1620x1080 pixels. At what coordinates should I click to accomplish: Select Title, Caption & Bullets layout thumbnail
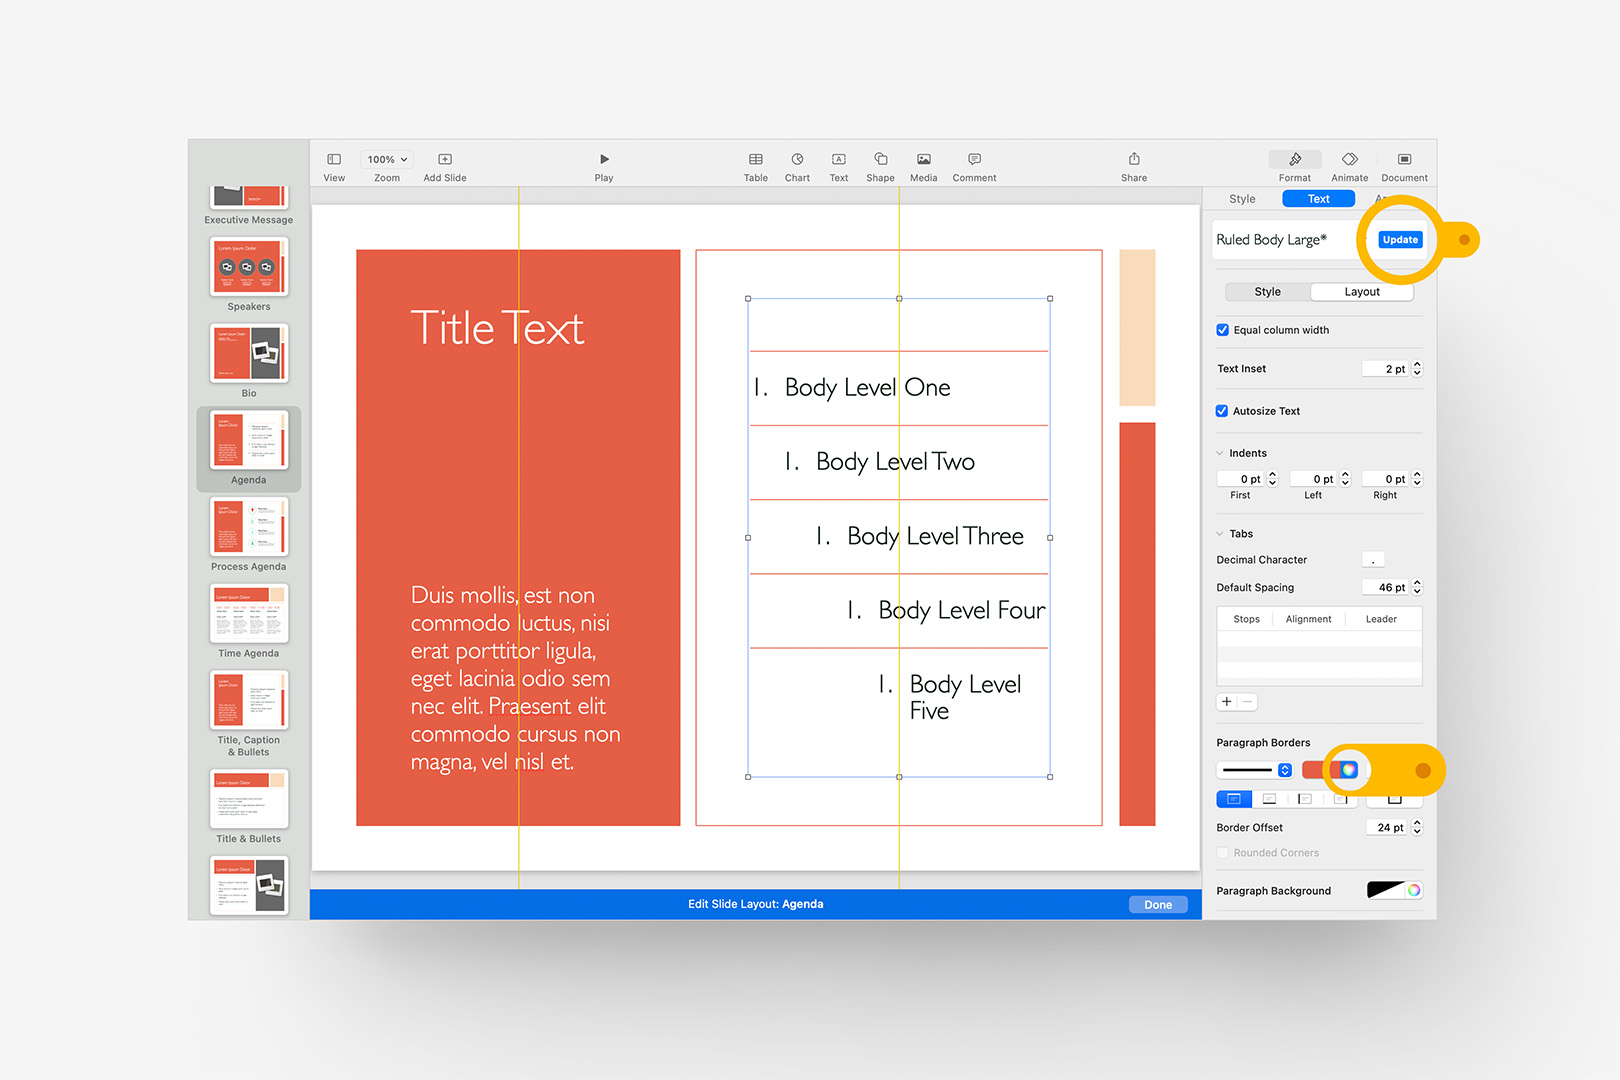click(249, 700)
